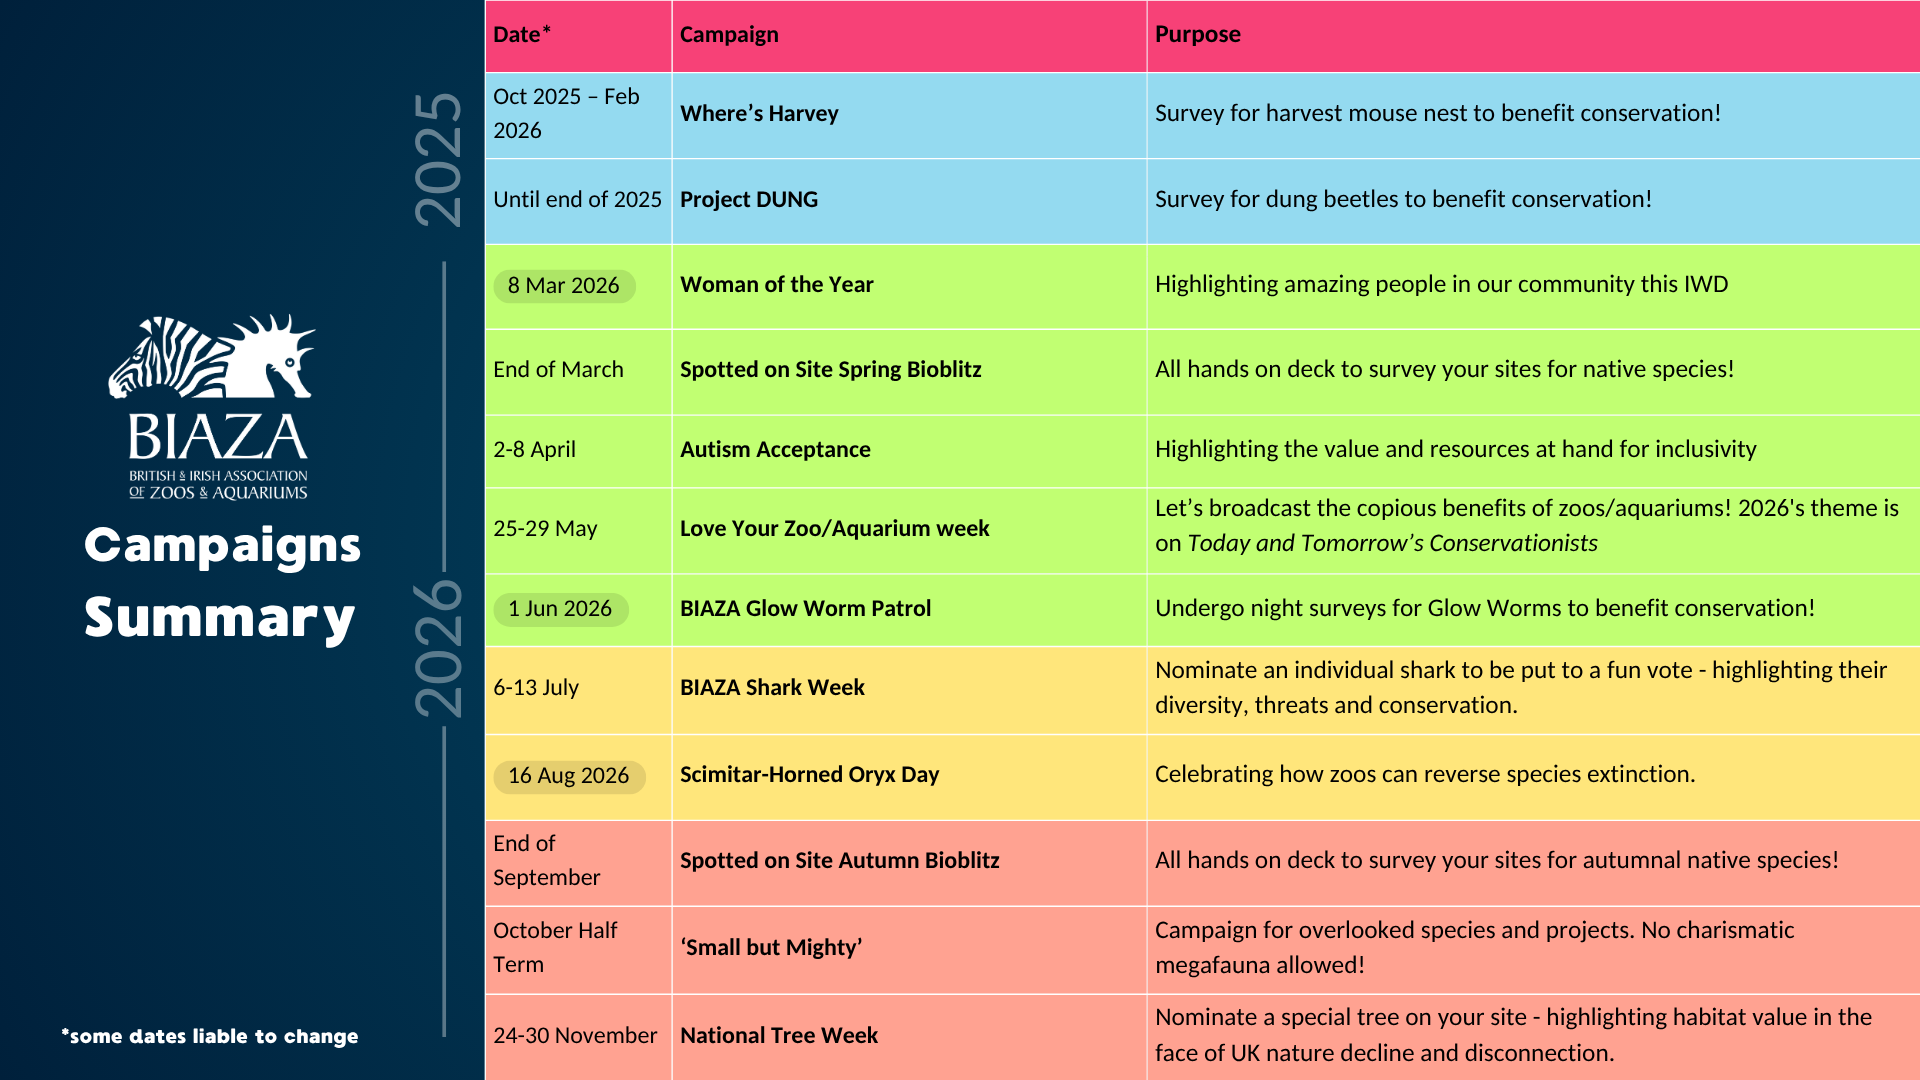The width and height of the screenshot is (1920, 1080).
Task: Click the Purpose column header
Action: pyautogui.click(x=1197, y=35)
